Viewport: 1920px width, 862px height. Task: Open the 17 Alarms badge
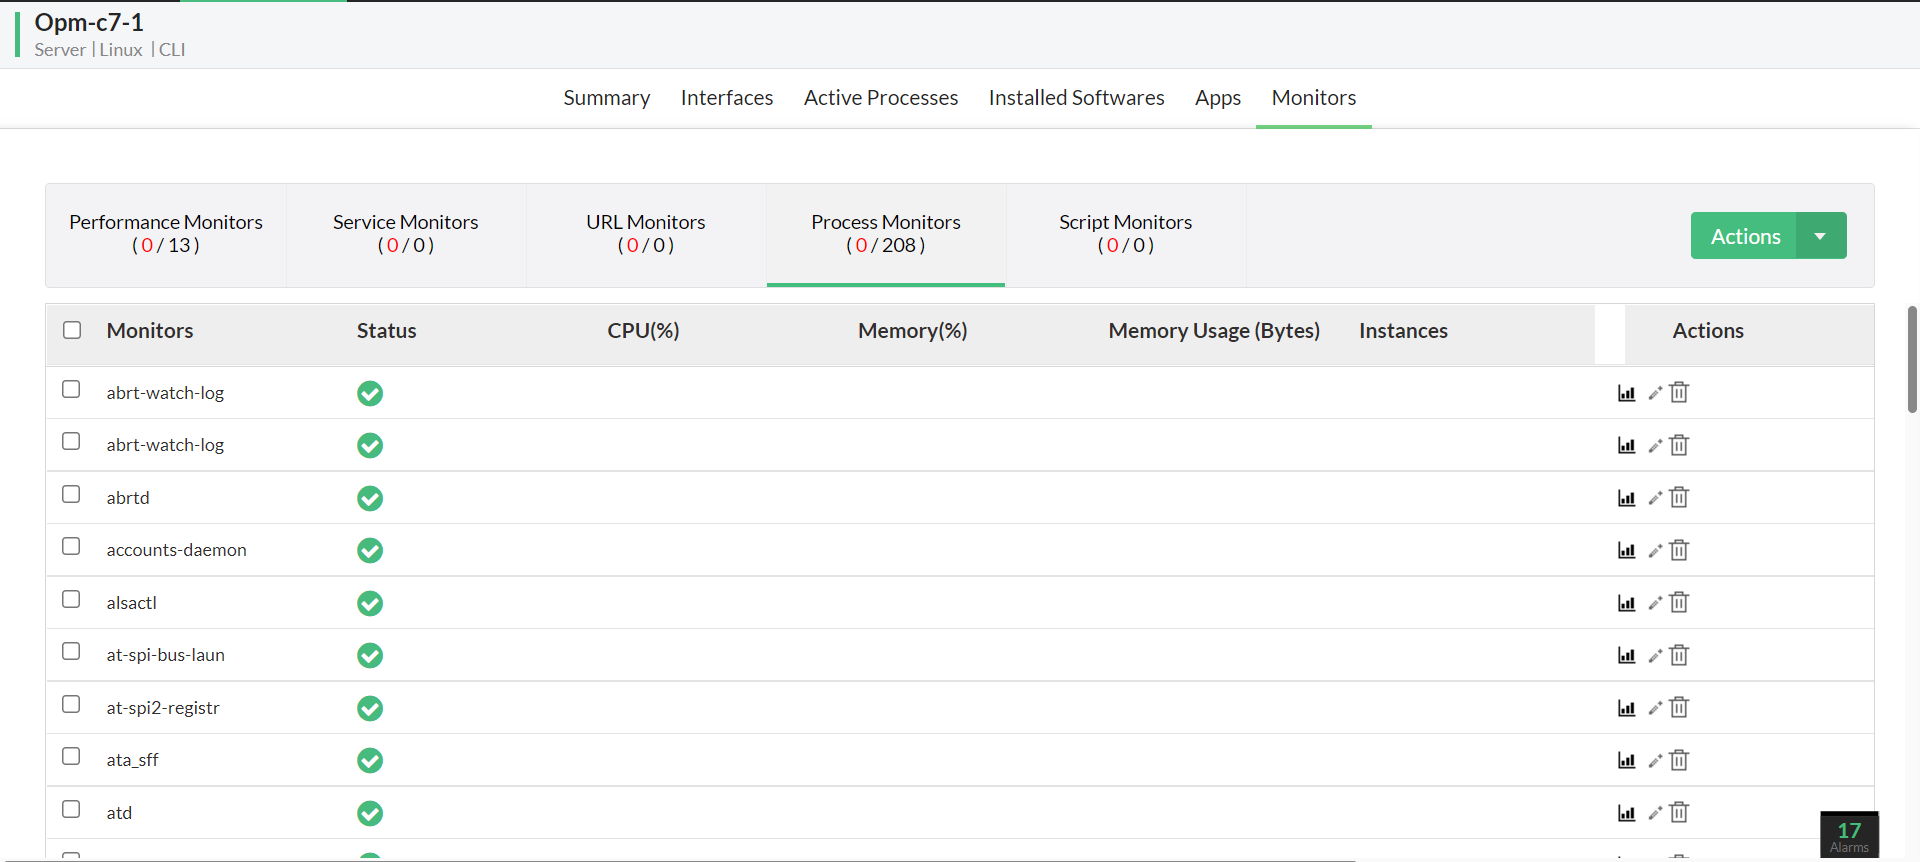coord(1849,836)
